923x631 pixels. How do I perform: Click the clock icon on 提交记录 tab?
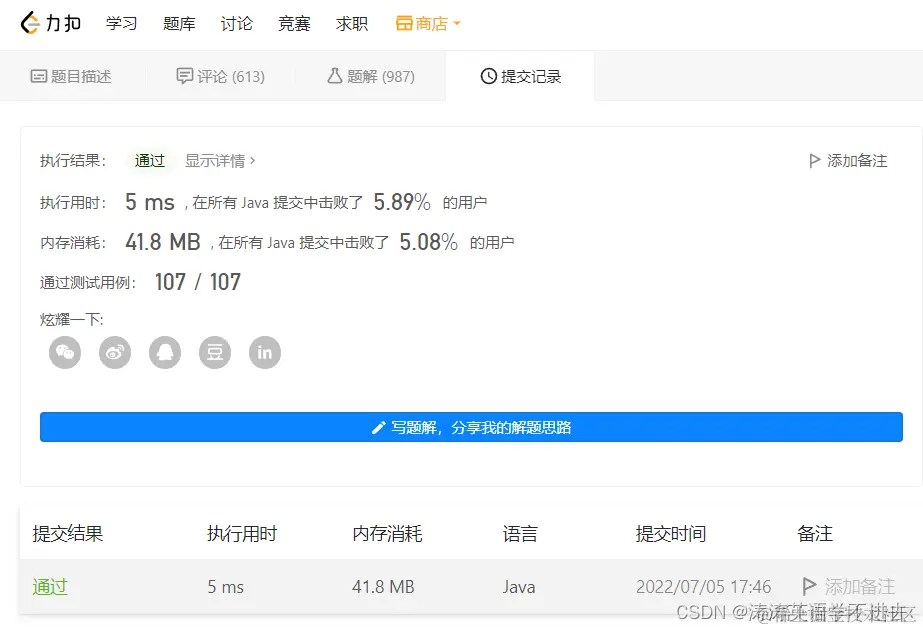(x=486, y=75)
